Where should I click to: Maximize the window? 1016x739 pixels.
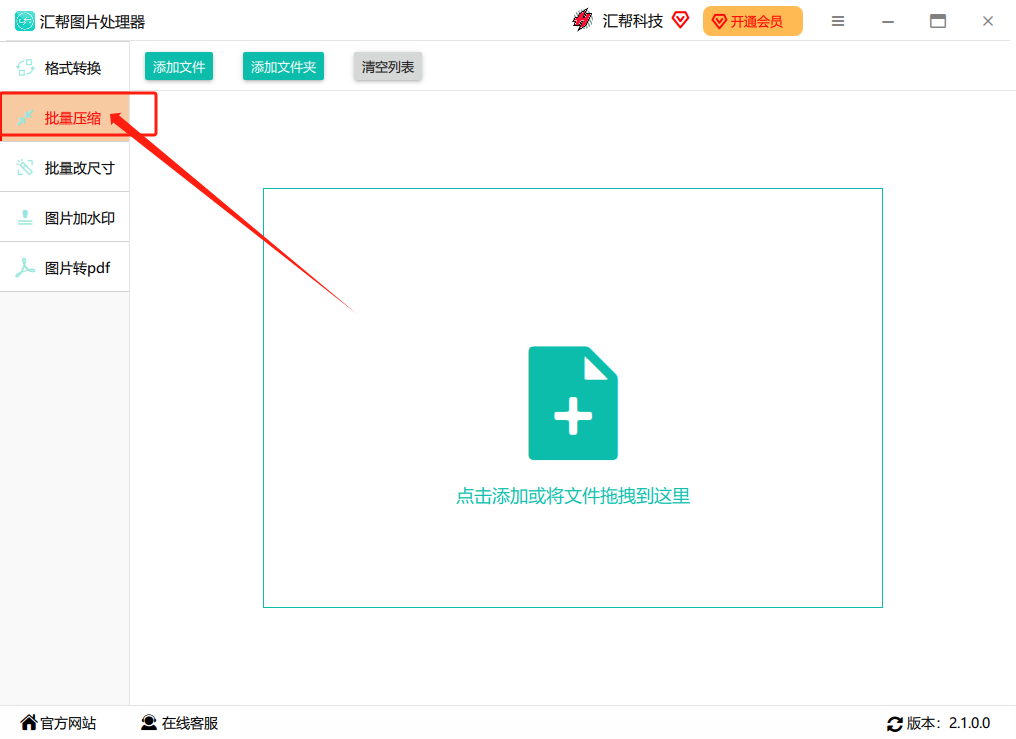[938, 21]
